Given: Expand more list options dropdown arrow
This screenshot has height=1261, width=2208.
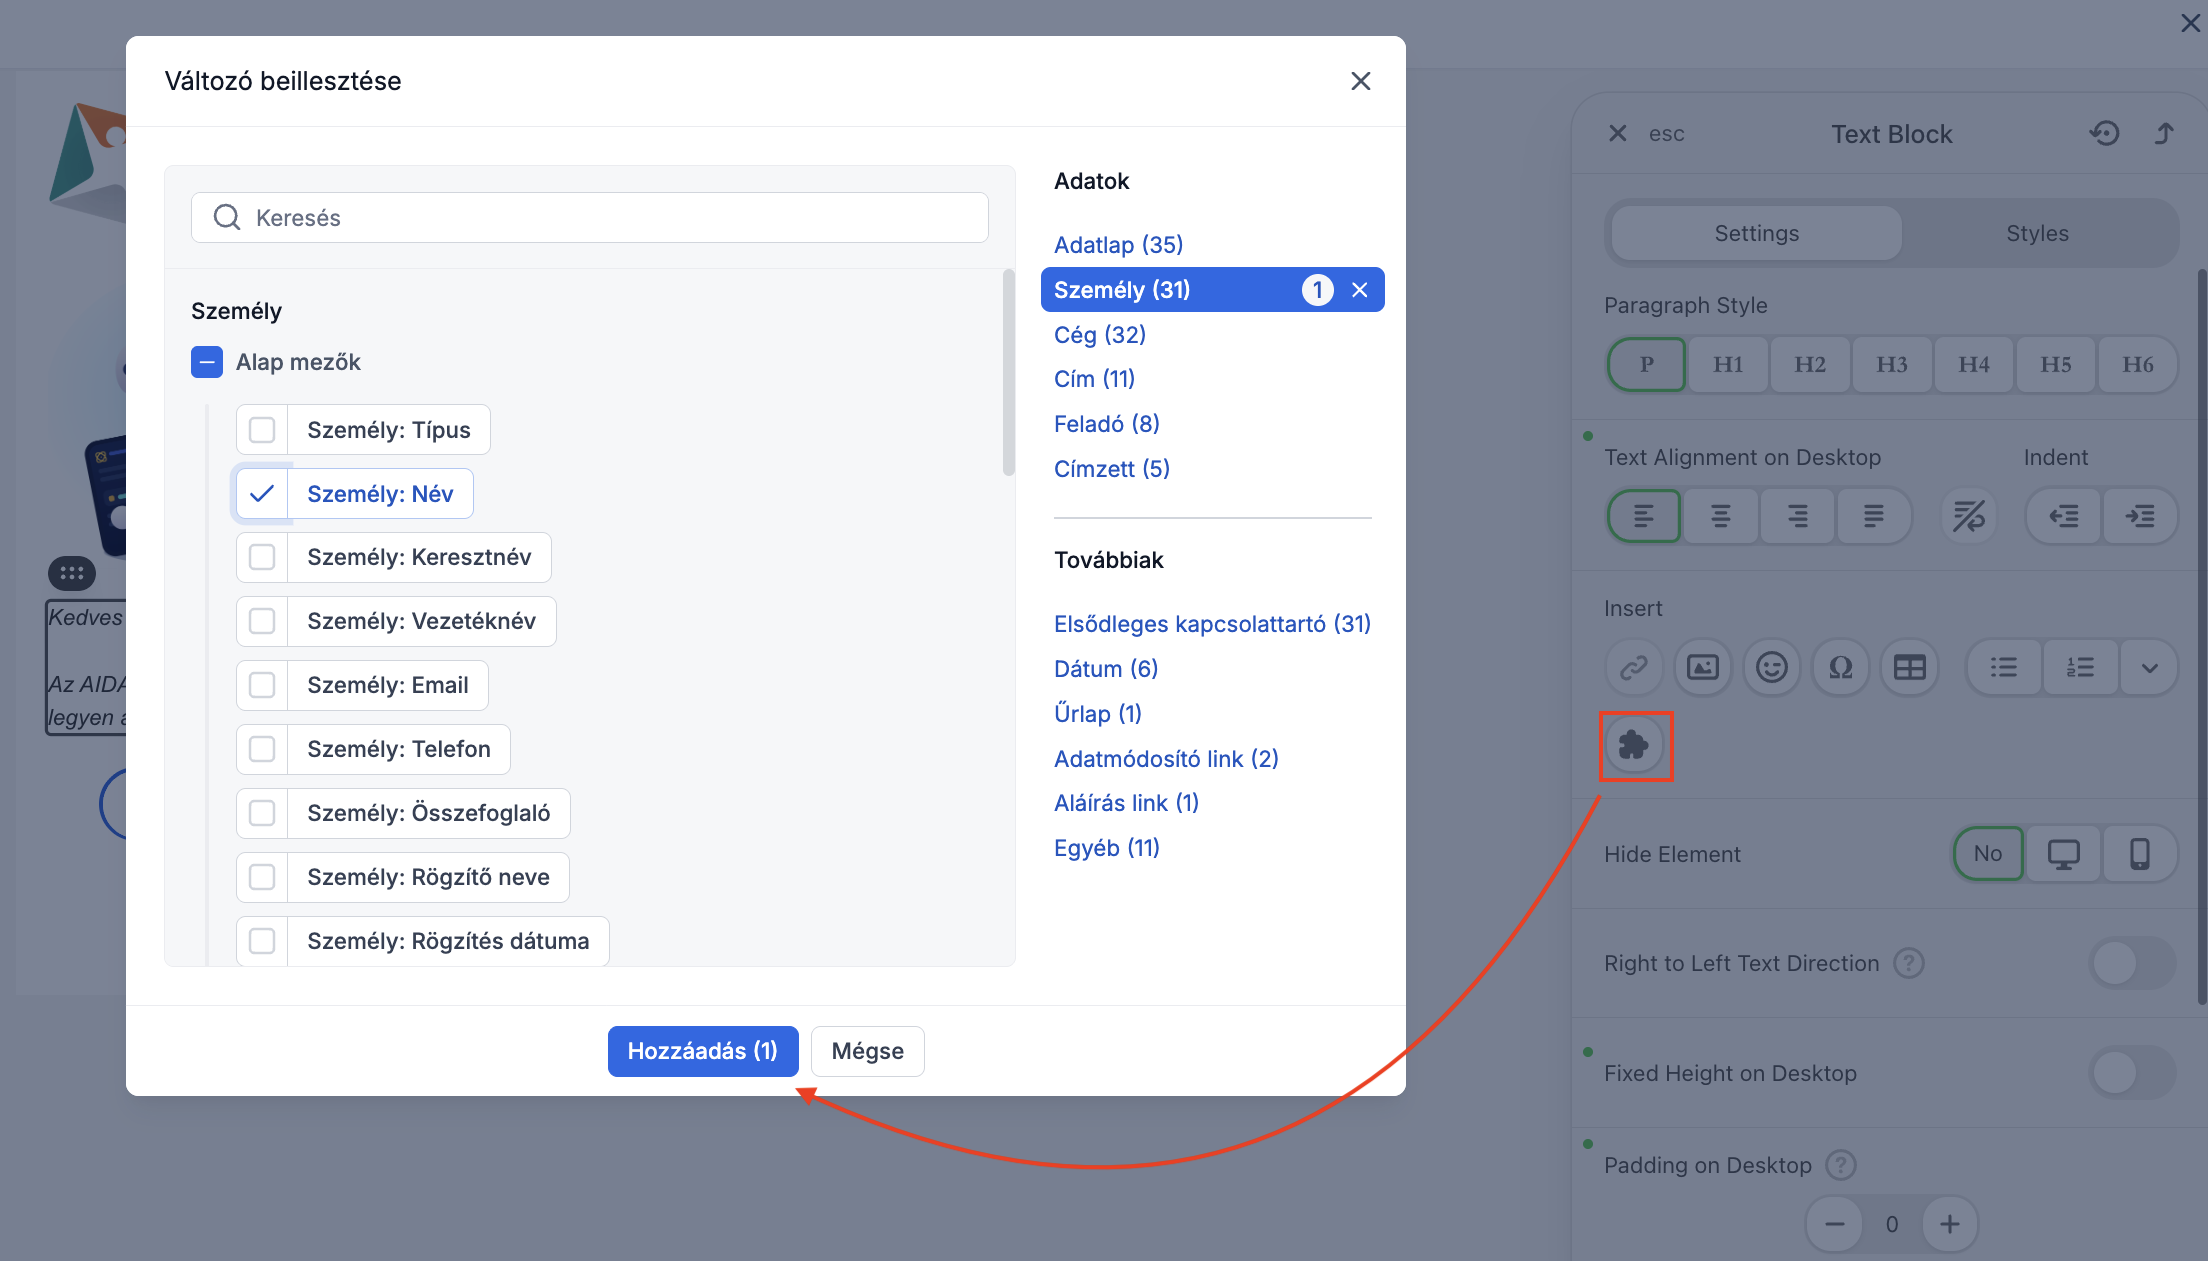Looking at the screenshot, I should [x=2149, y=667].
